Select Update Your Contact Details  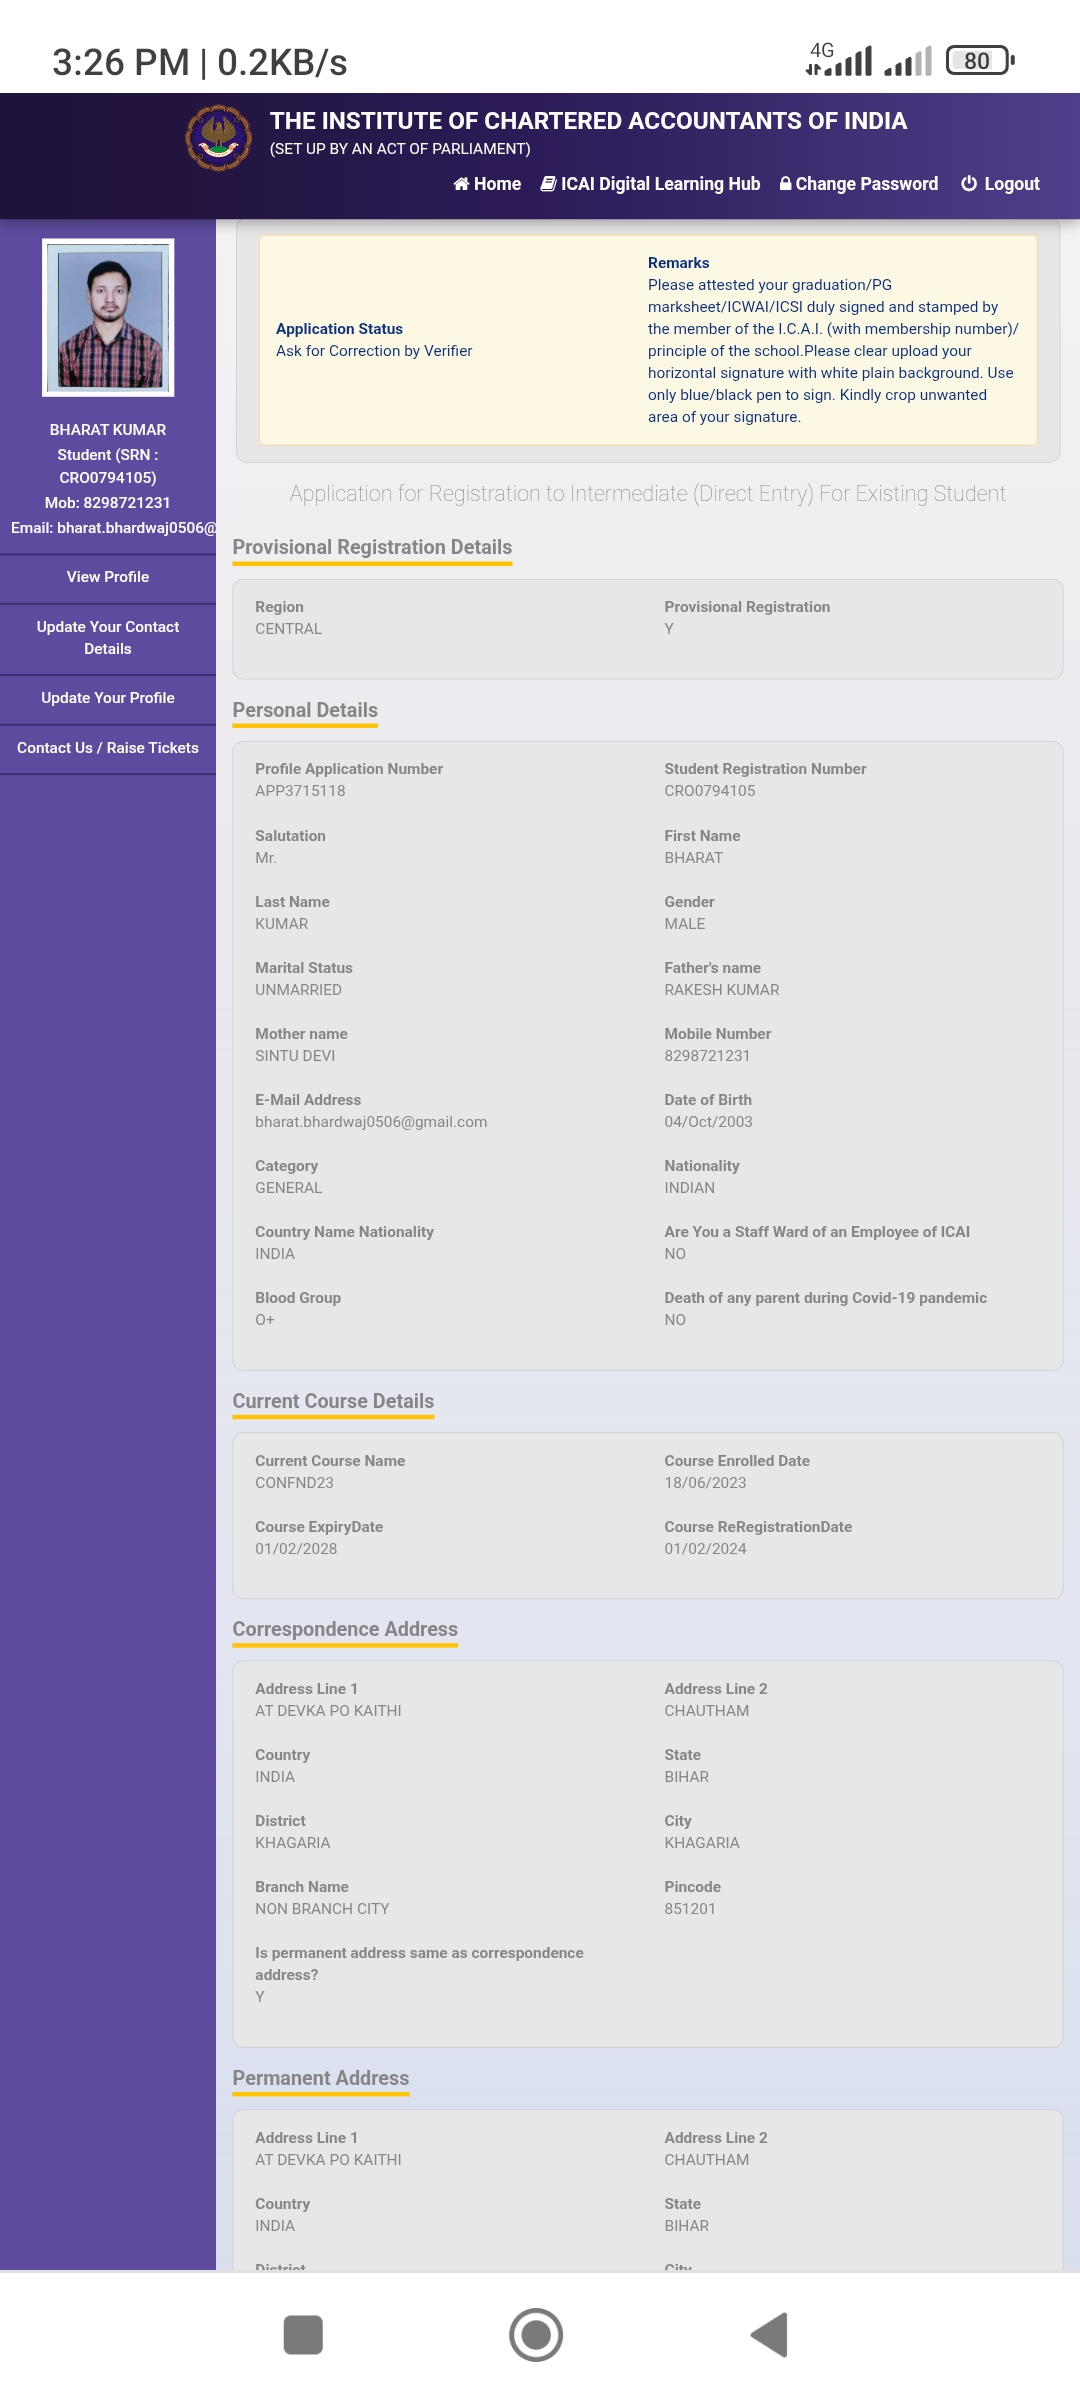[108, 638]
